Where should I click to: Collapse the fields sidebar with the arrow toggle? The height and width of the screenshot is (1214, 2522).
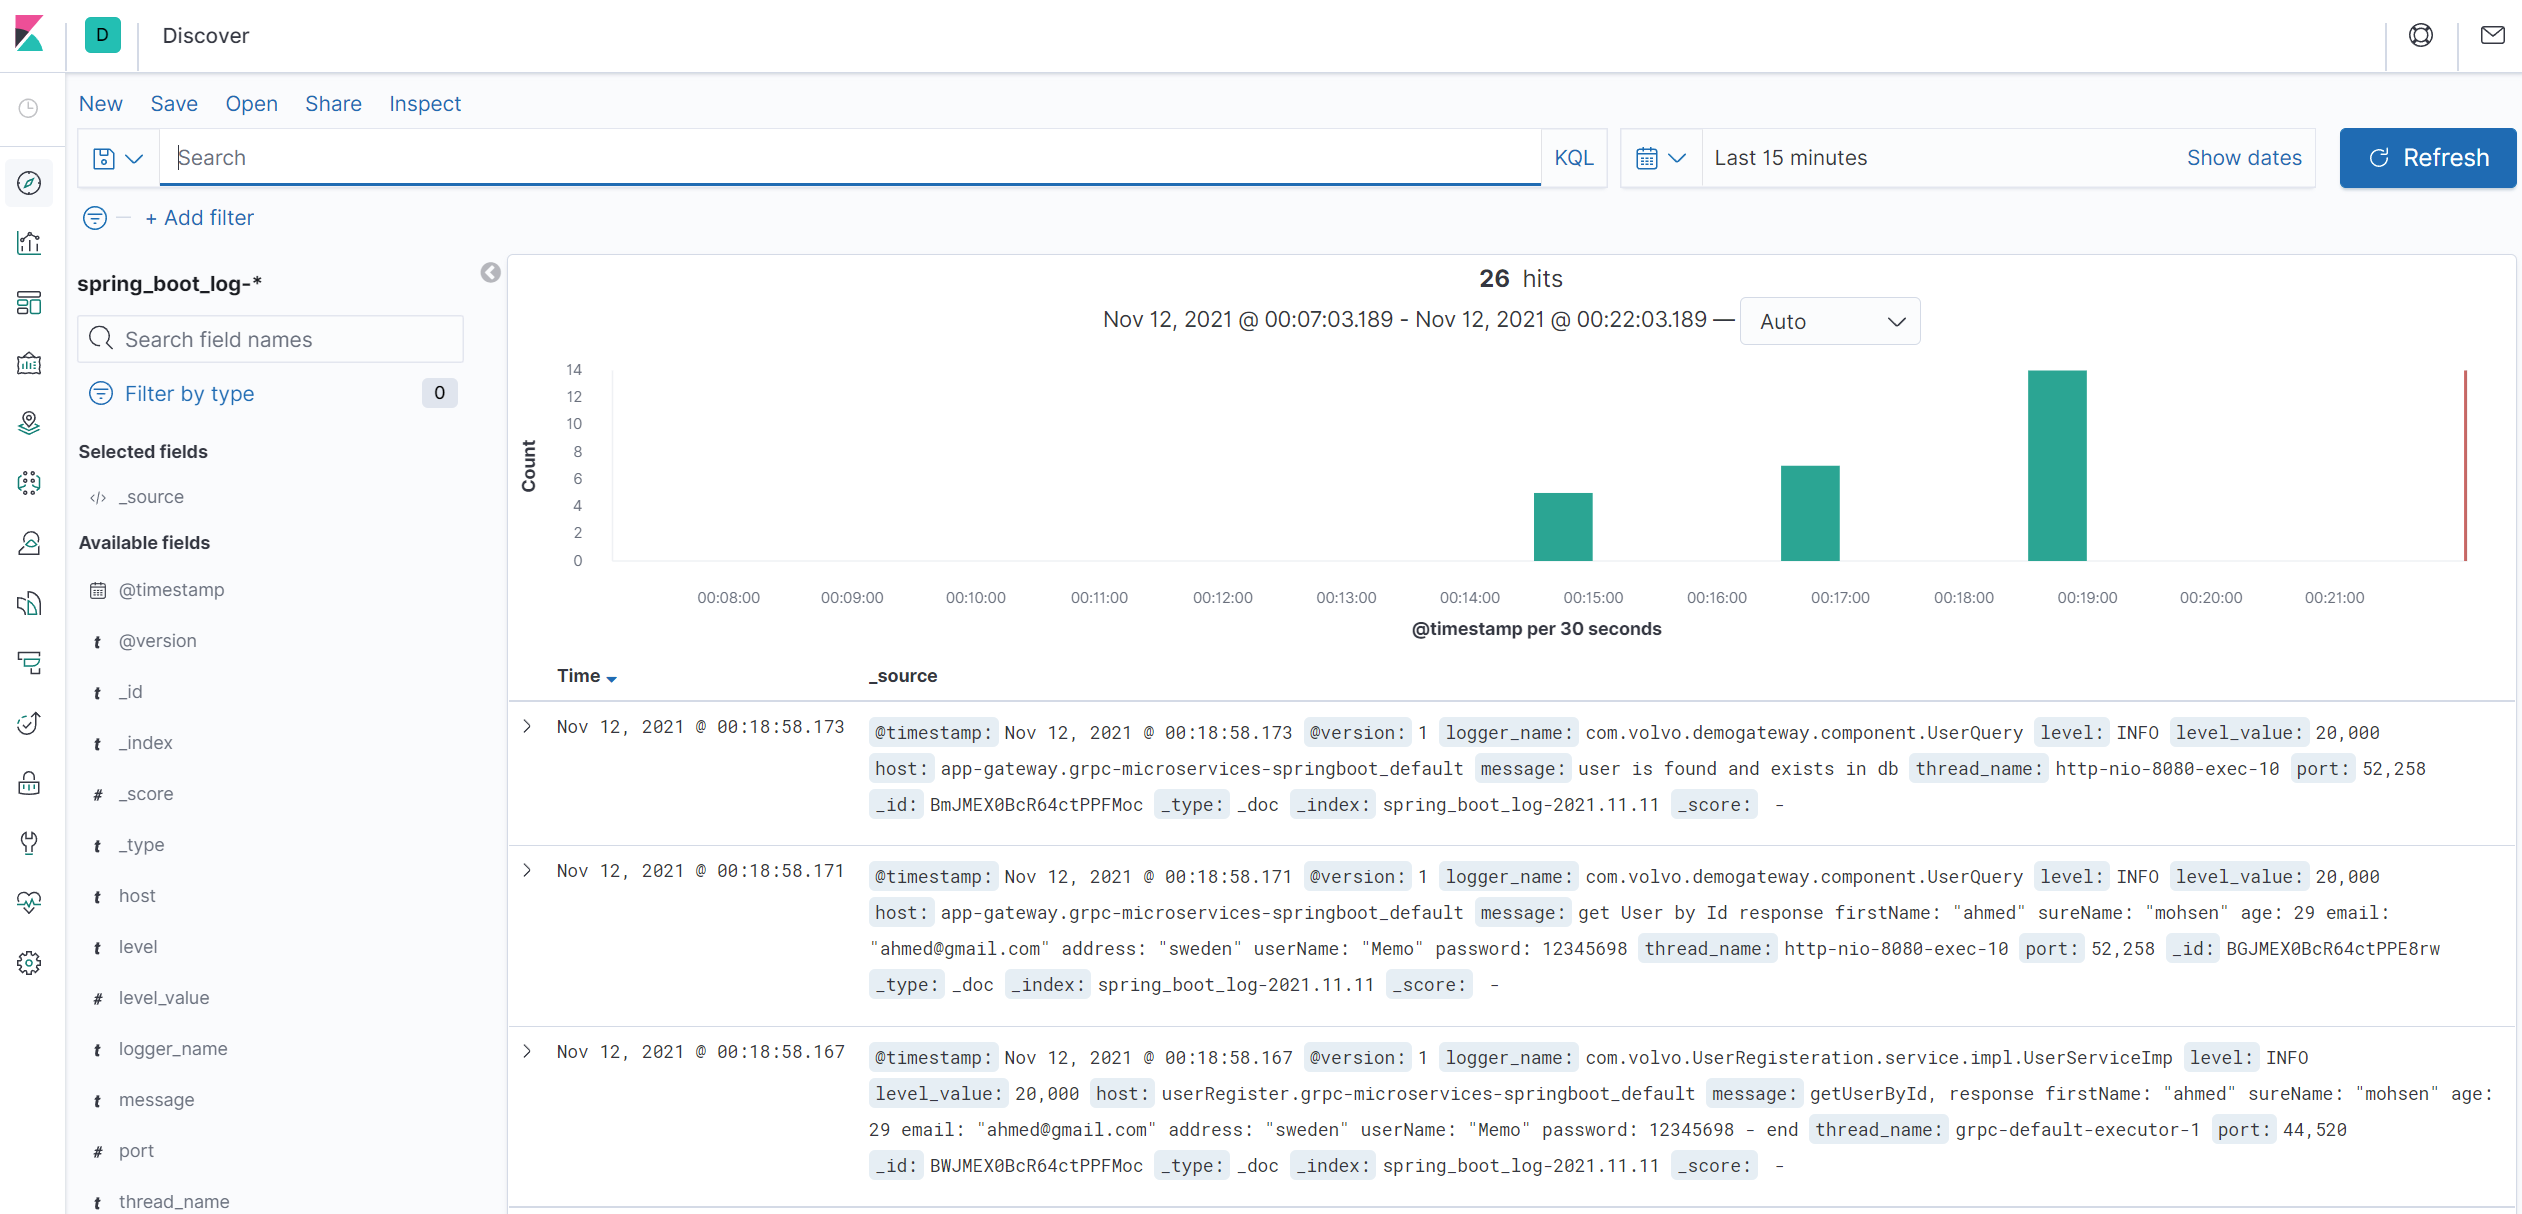tap(490, 272)
